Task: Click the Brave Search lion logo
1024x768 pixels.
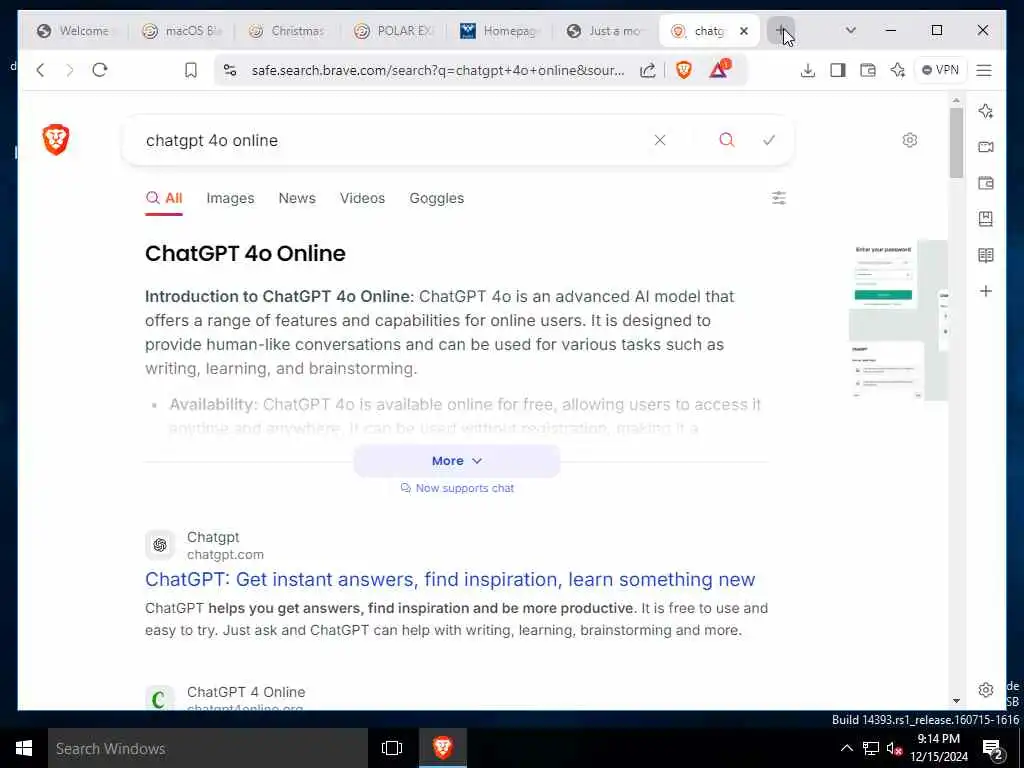Action: 56,139
